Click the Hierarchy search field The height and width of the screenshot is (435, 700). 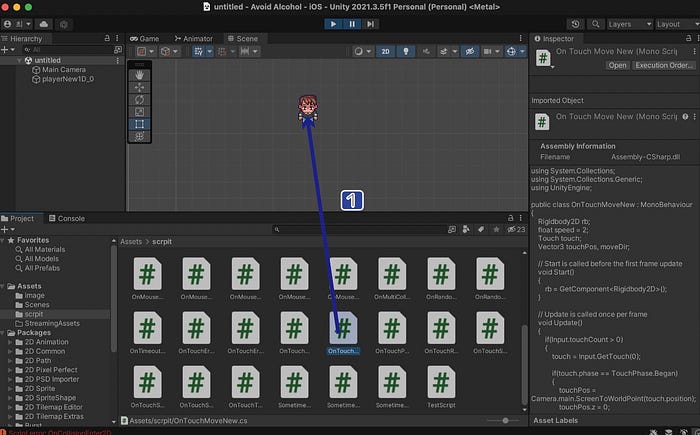coord(68,50)
